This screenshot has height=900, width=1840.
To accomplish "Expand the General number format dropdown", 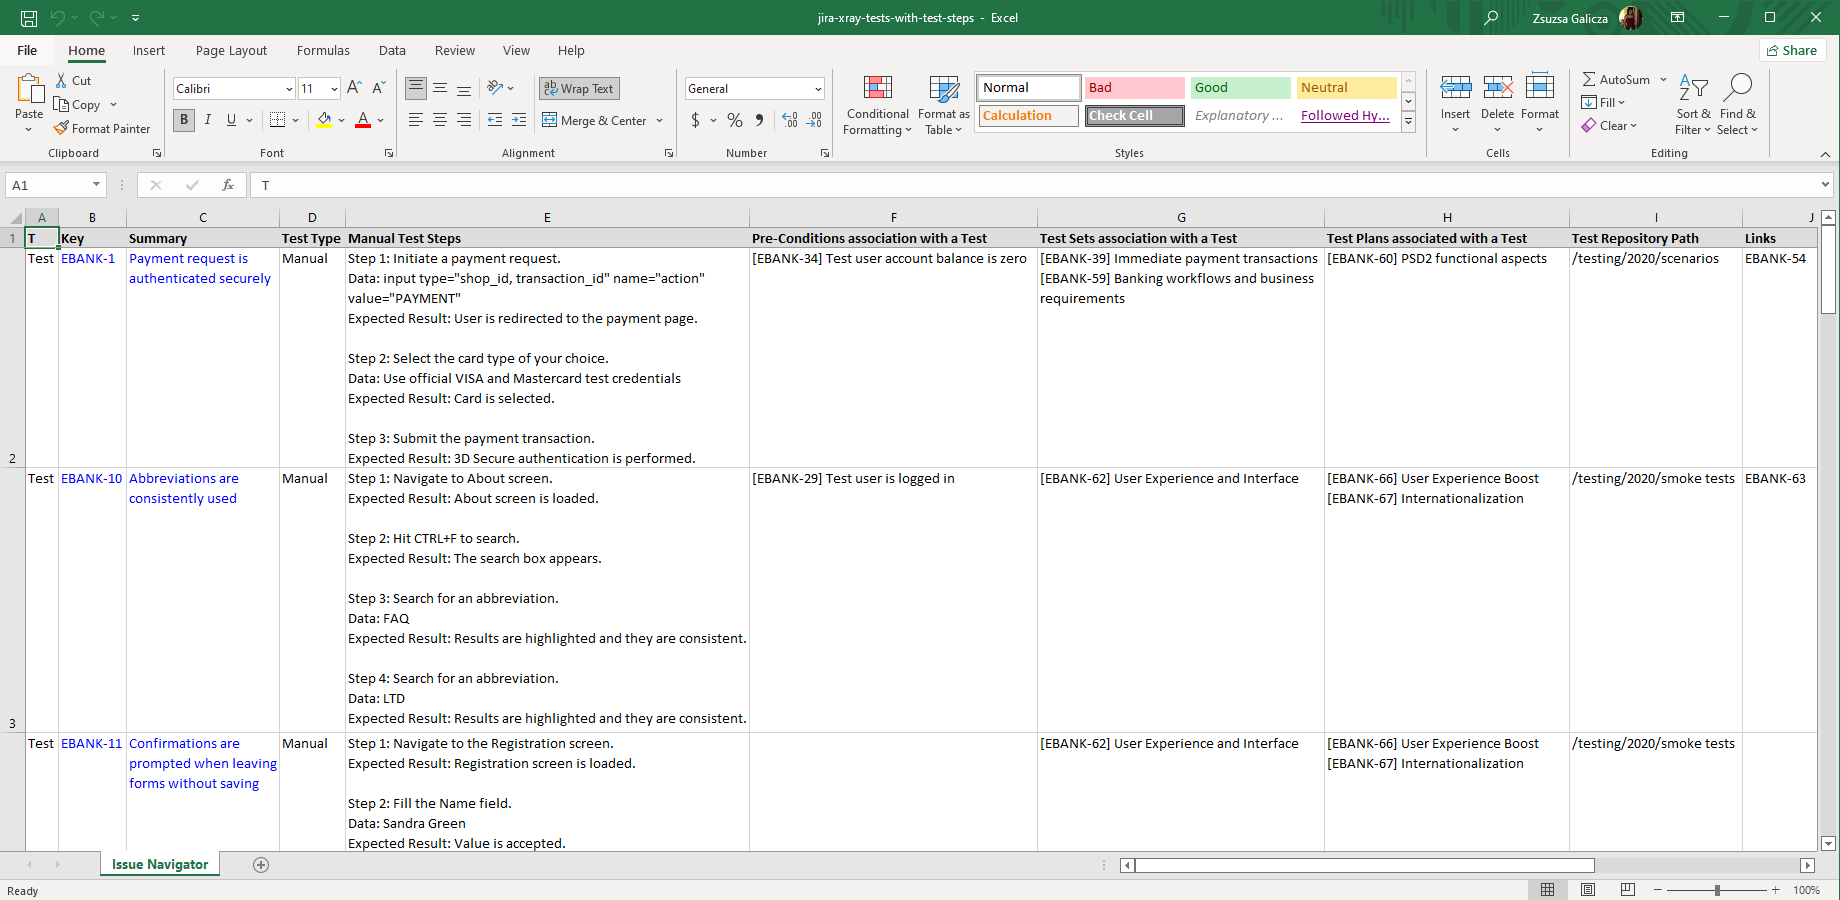I will pos(817,89).
